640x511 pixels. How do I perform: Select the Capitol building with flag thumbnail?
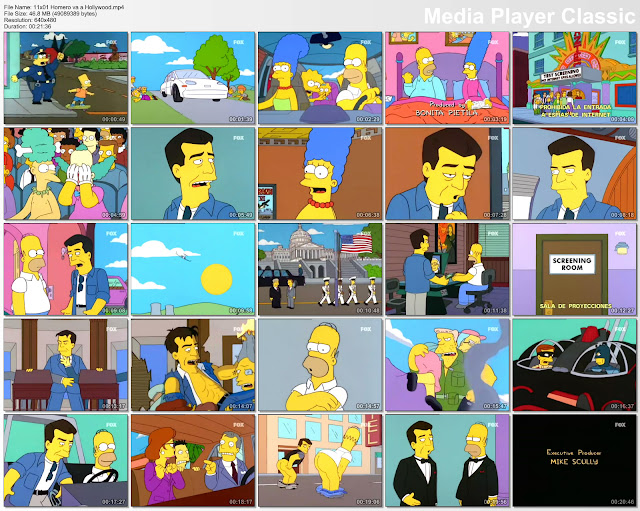coord(320,269)
